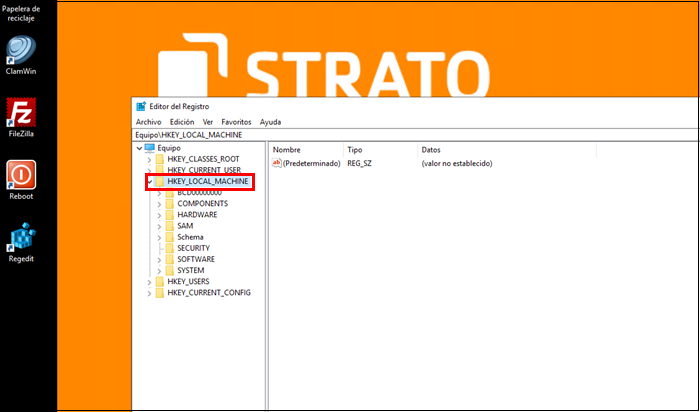
Task: Expand the SOFTWARE subkey
Action: 159,260
